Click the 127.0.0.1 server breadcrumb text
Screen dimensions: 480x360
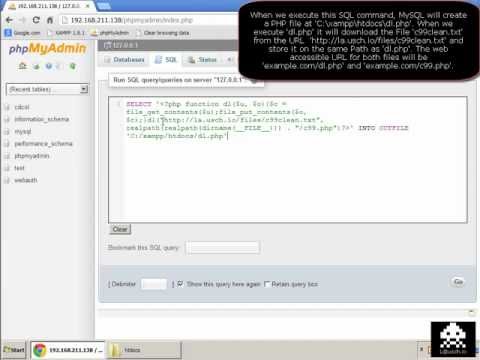125,45
